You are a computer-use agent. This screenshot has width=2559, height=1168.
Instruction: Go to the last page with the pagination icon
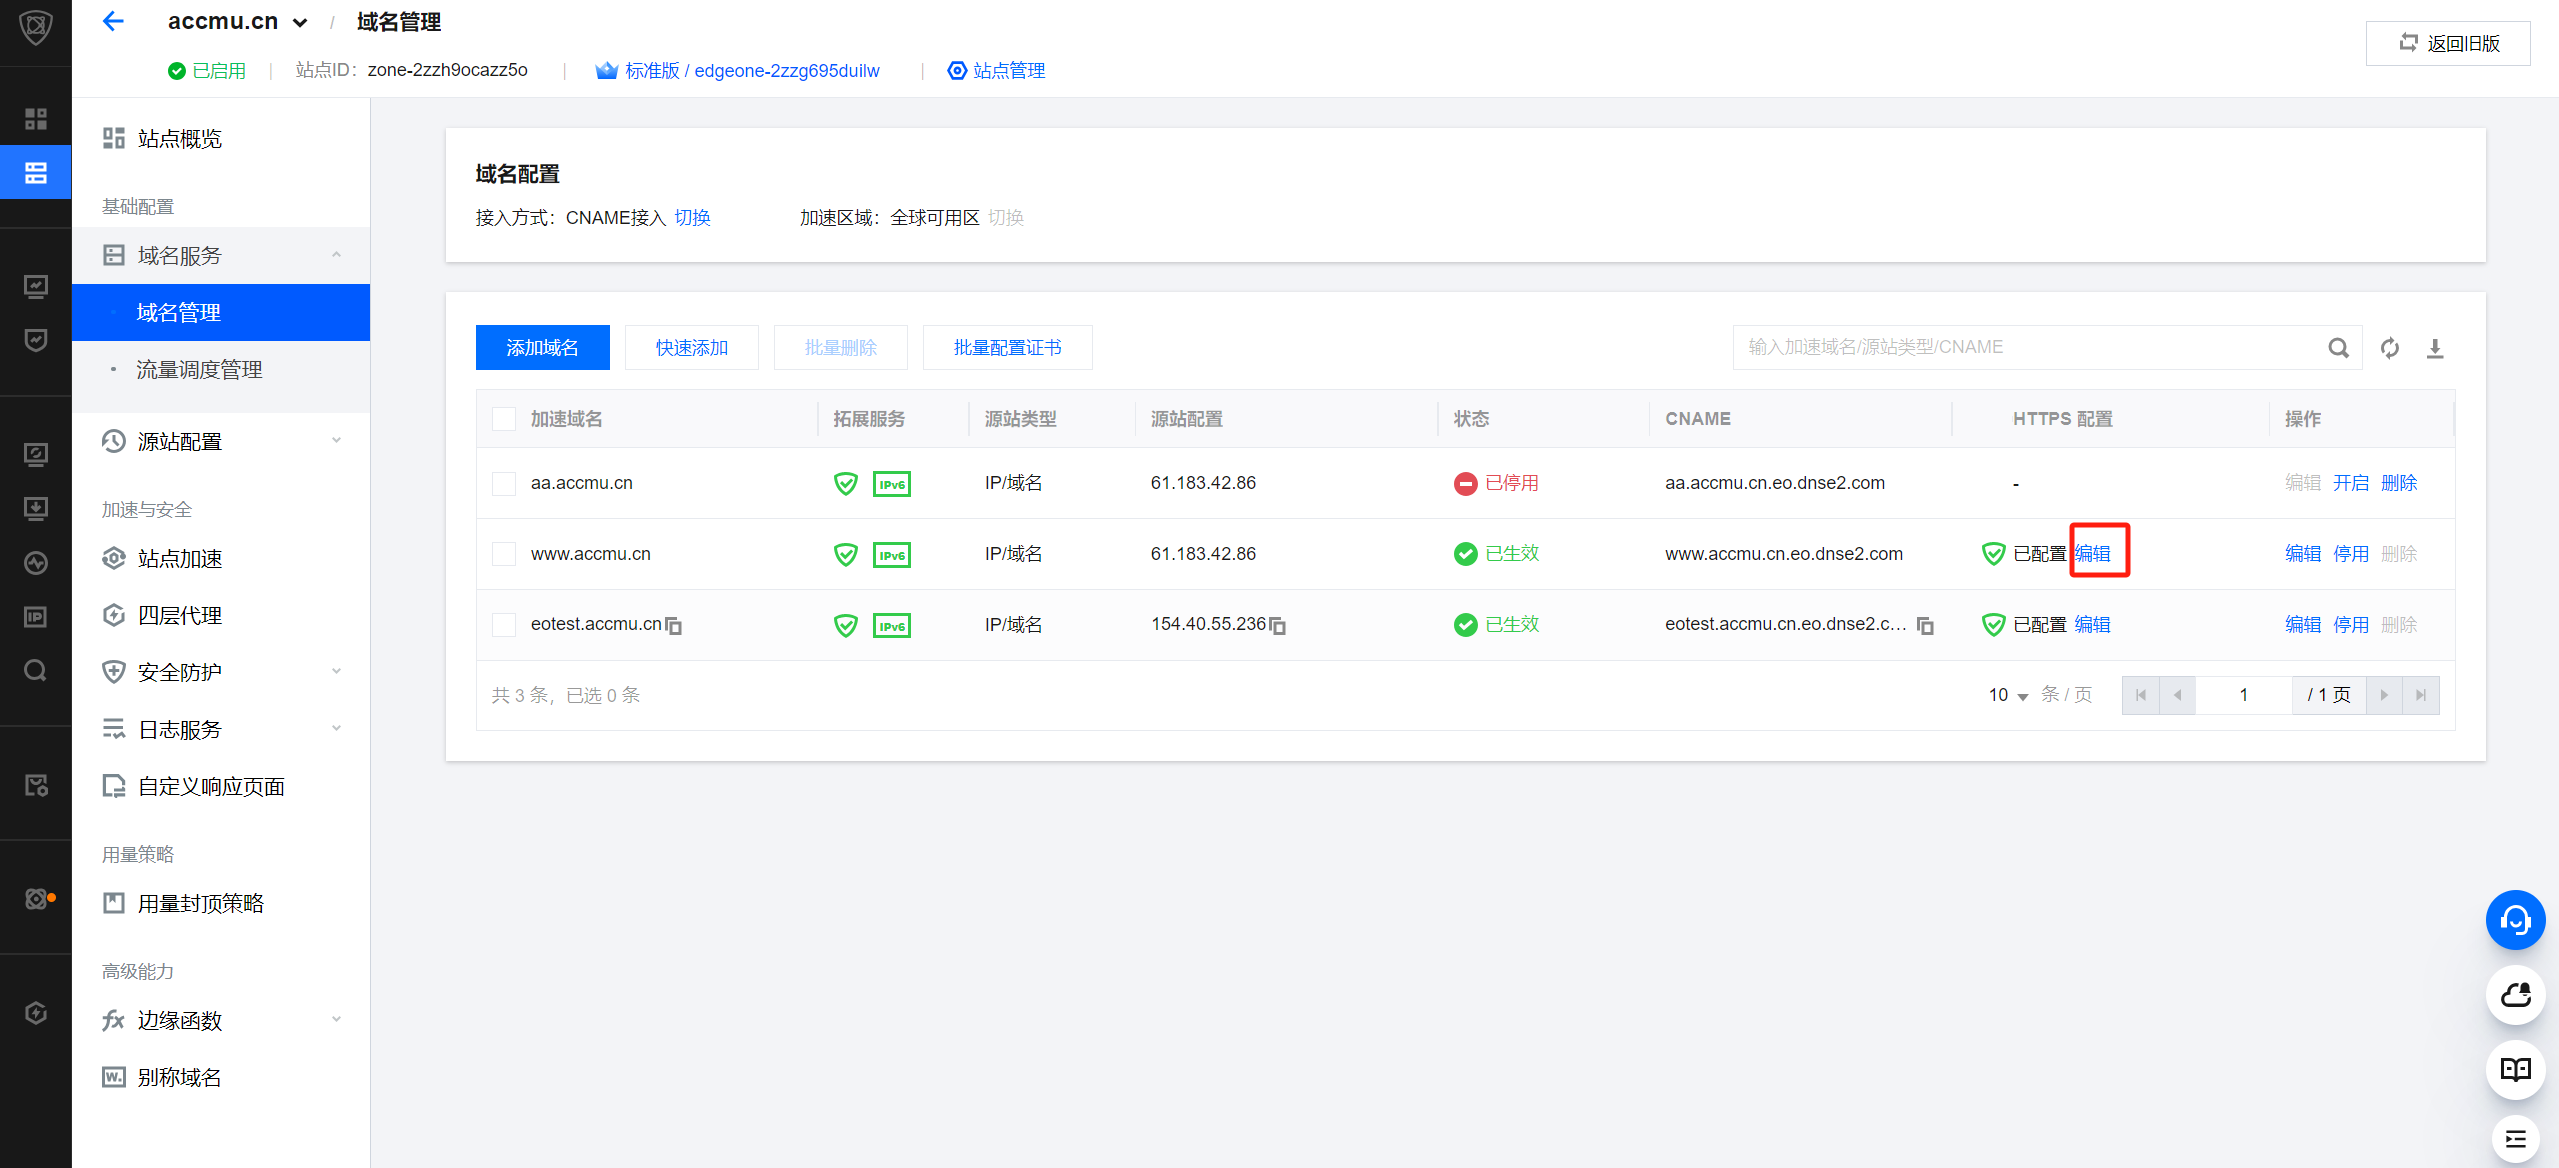click(x=2421, y=695)
